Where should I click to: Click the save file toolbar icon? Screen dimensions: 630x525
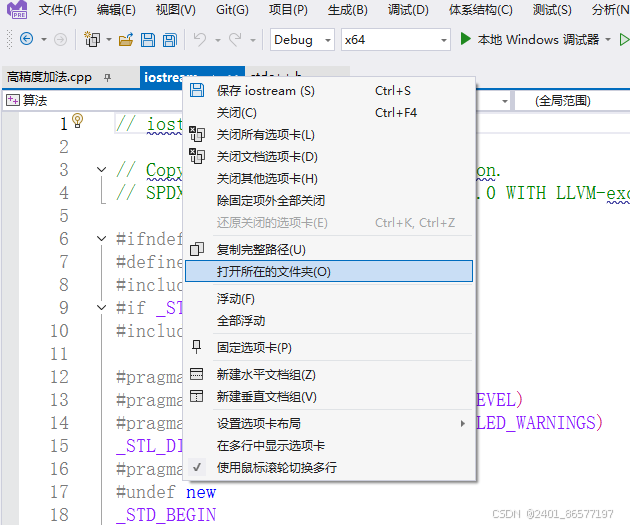point(148,40)
